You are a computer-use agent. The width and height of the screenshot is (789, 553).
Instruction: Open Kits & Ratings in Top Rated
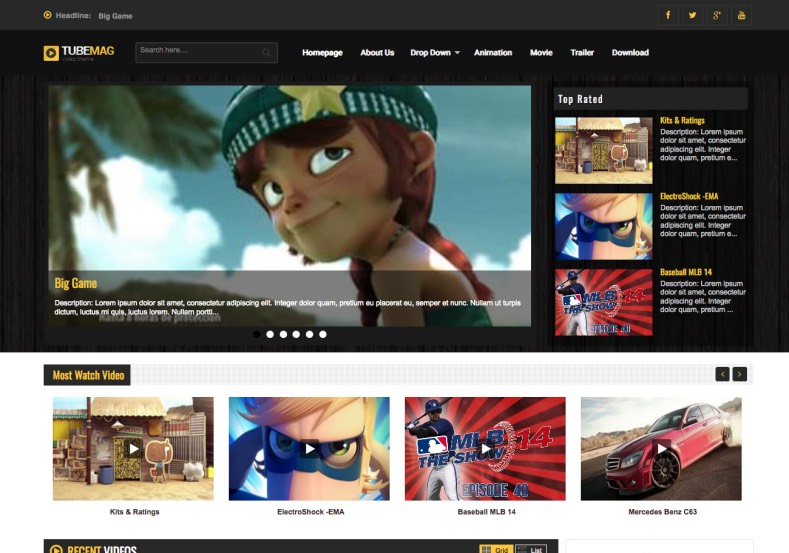click(682, 120)
